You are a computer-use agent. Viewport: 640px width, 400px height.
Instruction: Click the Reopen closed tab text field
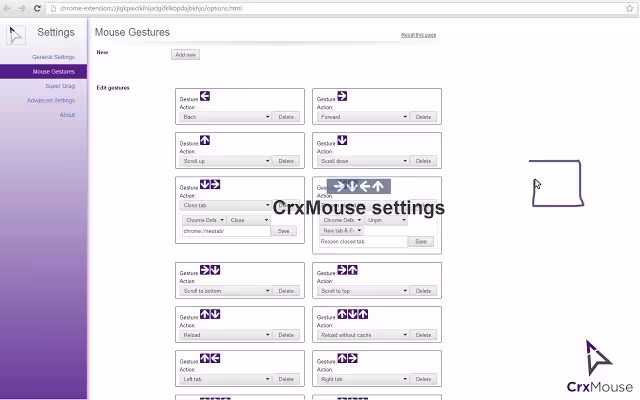(363, 242)
